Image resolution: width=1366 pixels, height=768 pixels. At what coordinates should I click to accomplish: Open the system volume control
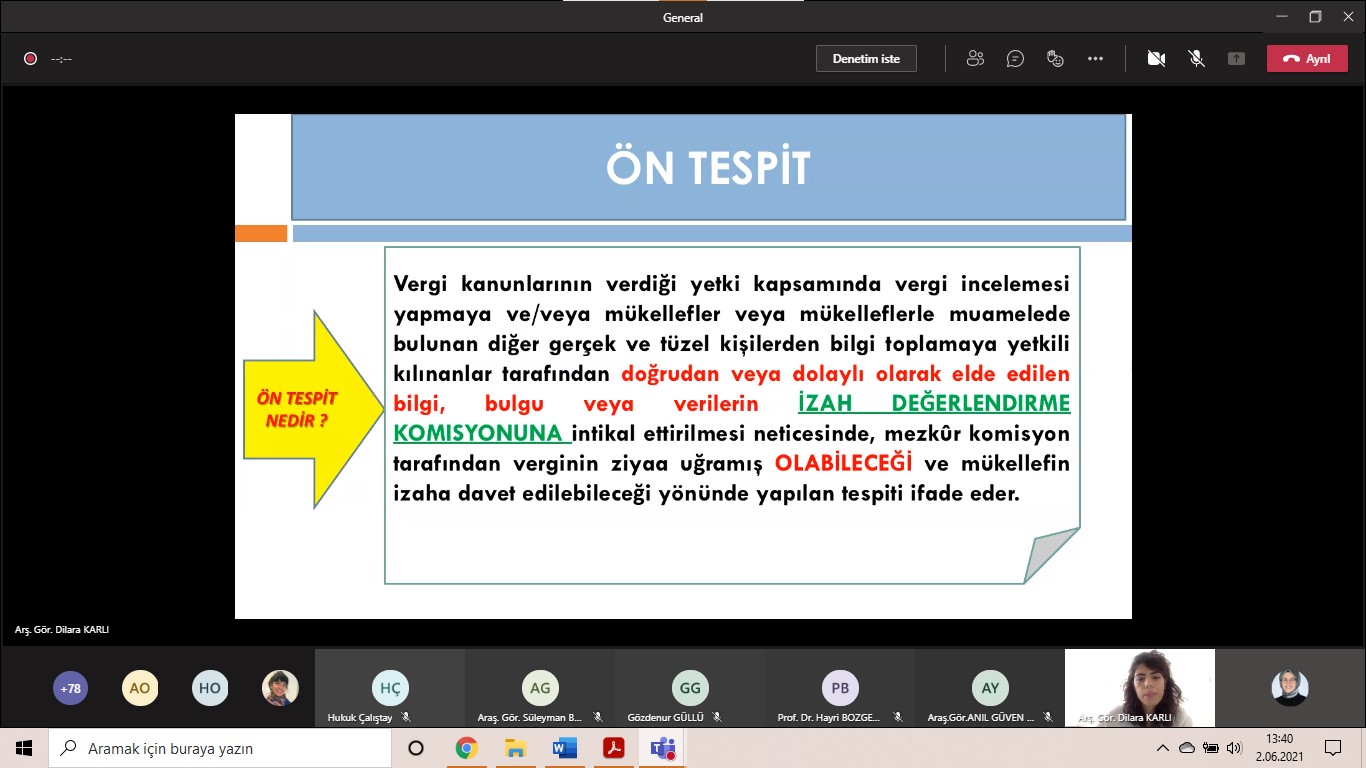point(1234,748)
